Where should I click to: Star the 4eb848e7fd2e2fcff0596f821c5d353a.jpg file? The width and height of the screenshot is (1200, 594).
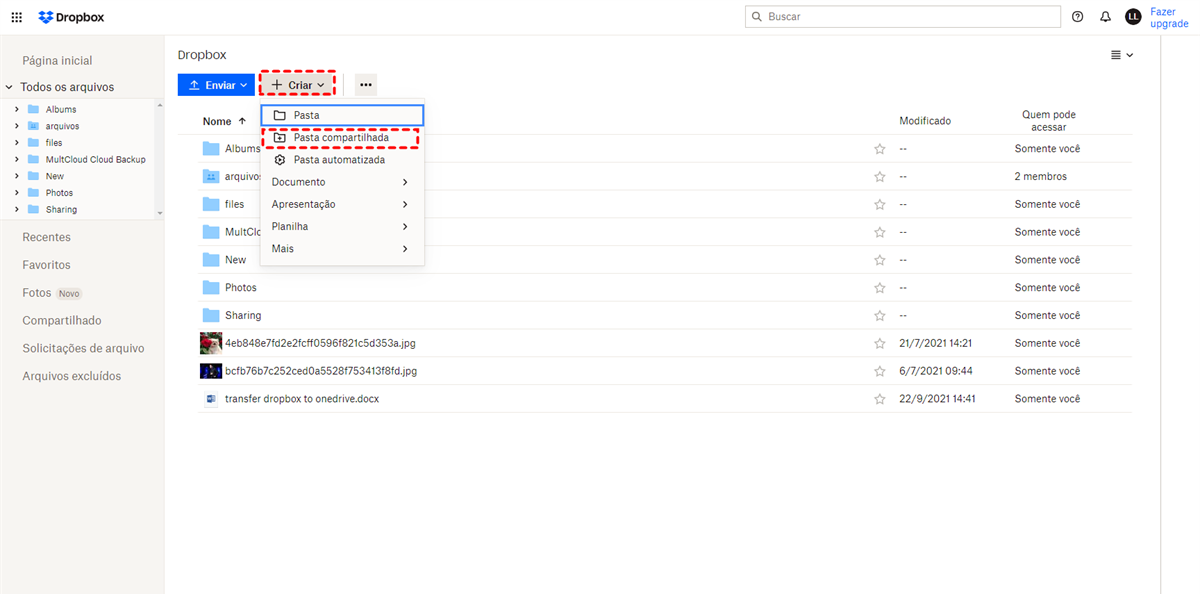coord(880,343)
